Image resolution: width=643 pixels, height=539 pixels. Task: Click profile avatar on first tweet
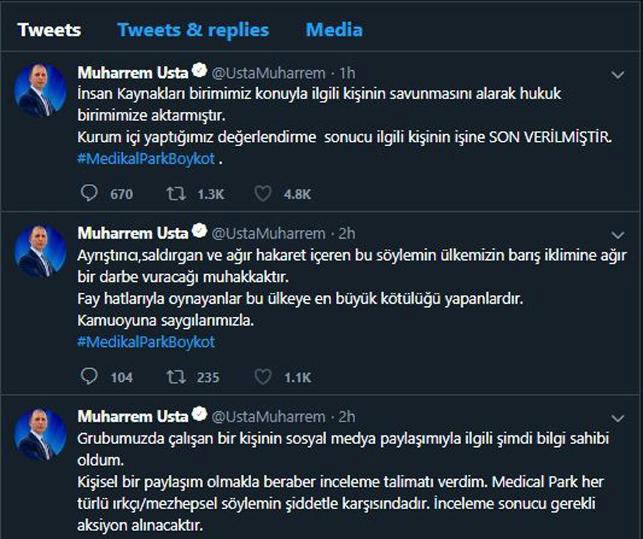coord(41,90)
